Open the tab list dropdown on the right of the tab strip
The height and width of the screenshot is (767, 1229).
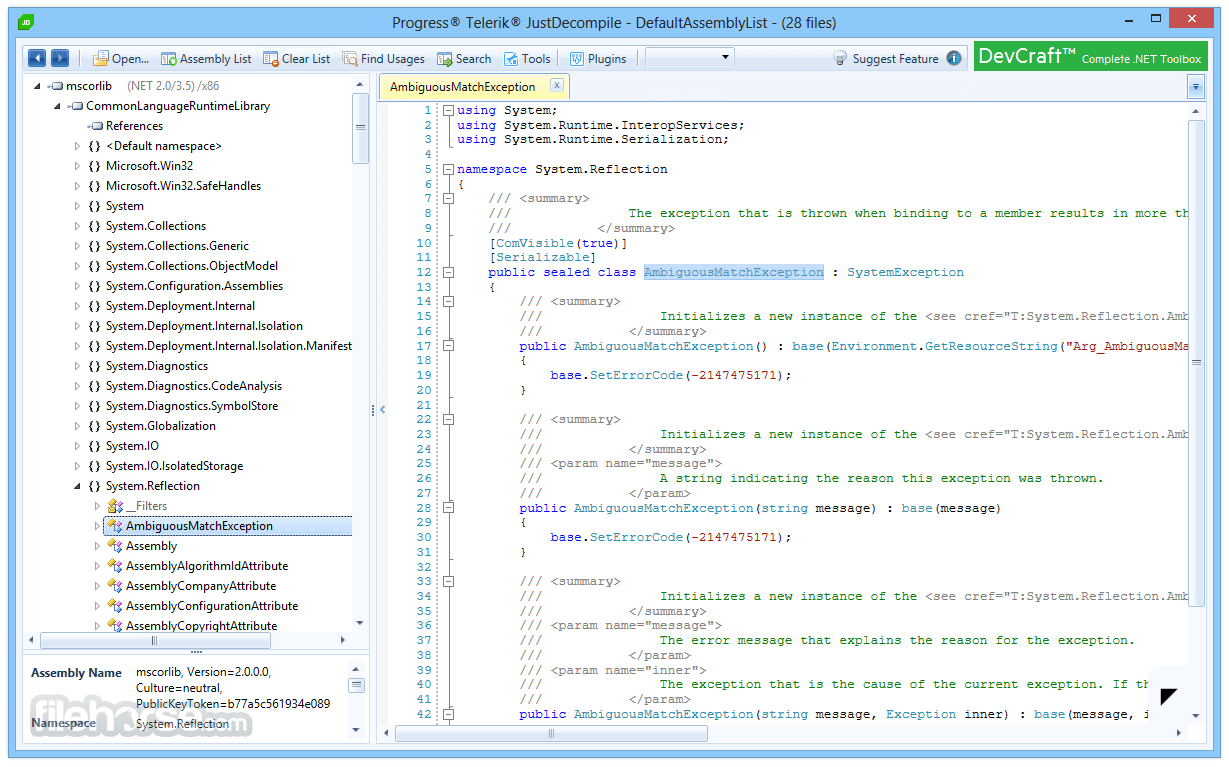coord(1196,87)
